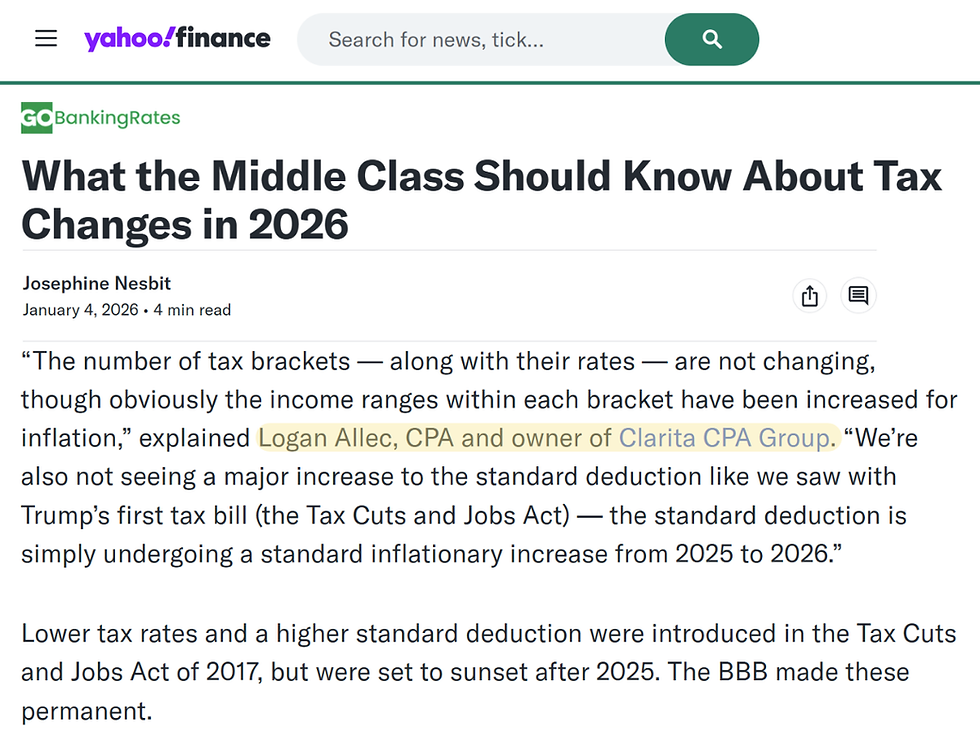Click the share article icon
Viewport: 980px width, 735px height.
(x=809, y=296)
